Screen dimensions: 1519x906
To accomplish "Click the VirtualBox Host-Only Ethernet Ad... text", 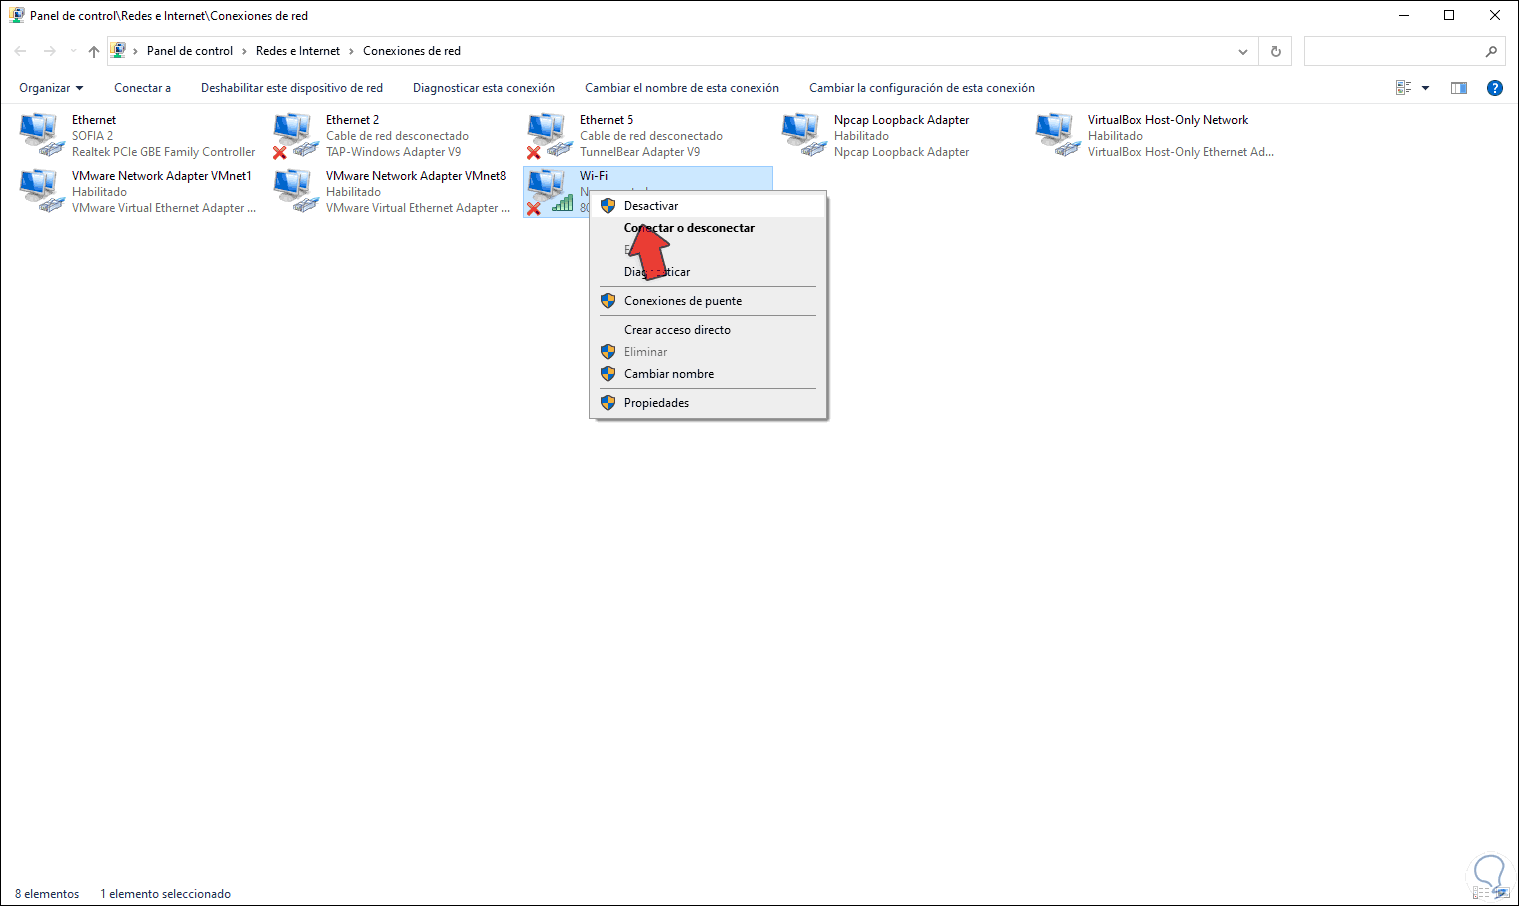I will 1181,152.
